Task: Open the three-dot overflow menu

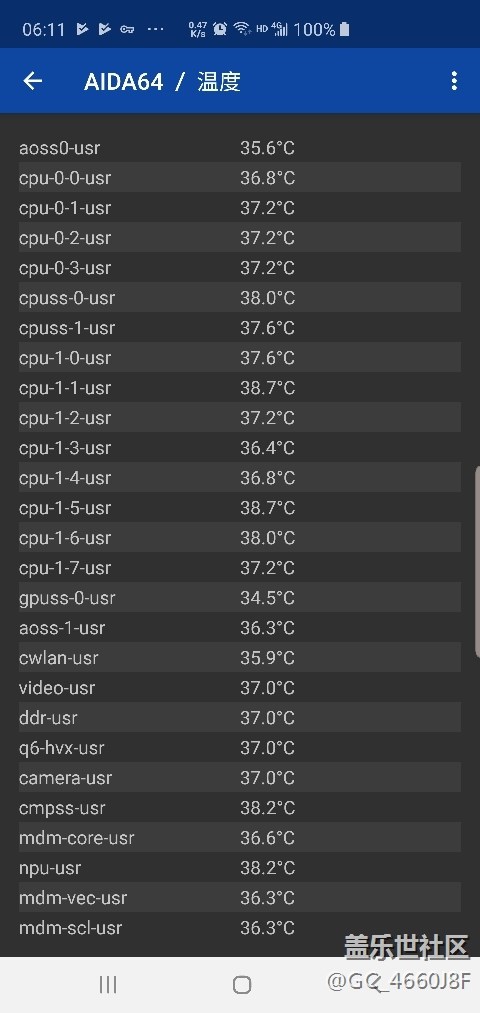Action: tap(454, 81)
